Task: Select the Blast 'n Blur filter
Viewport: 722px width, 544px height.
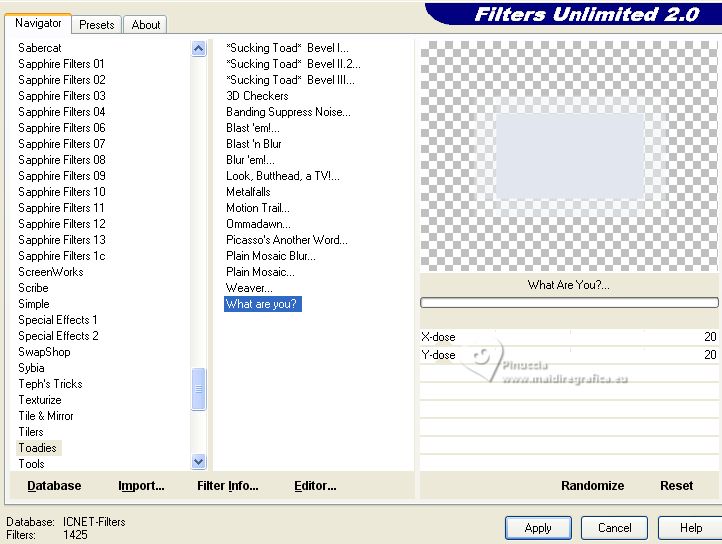Action: coord(254,144)
